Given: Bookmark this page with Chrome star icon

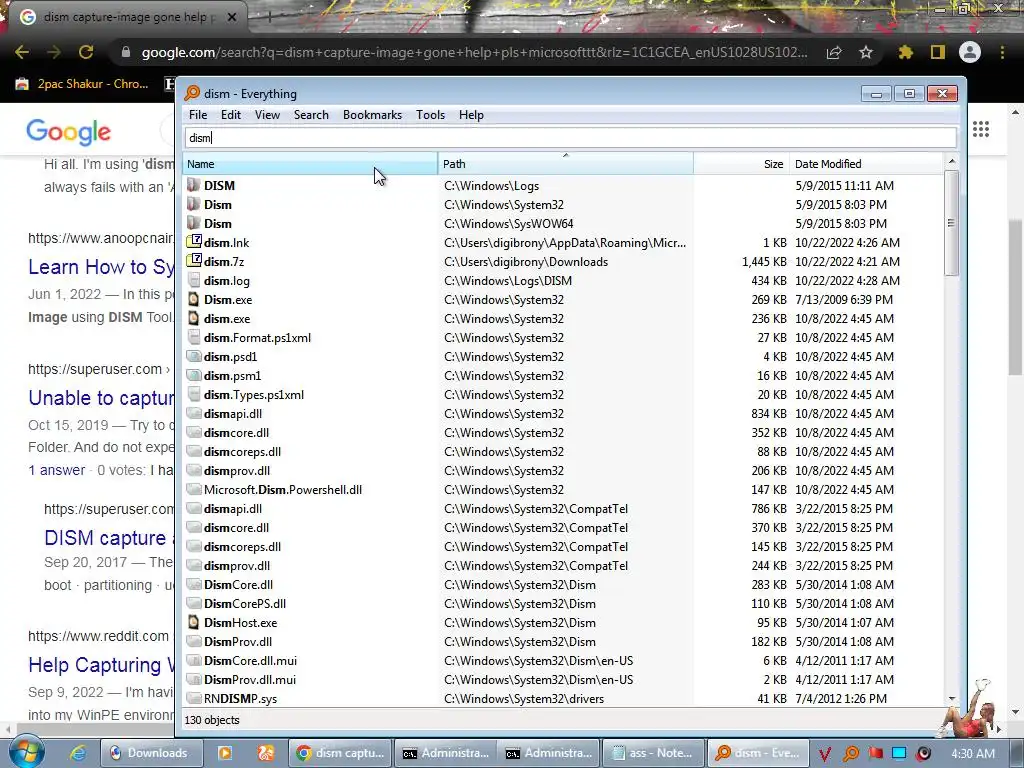Looking at the screenshot, I should pyautogui.click(x=866, y=52).
